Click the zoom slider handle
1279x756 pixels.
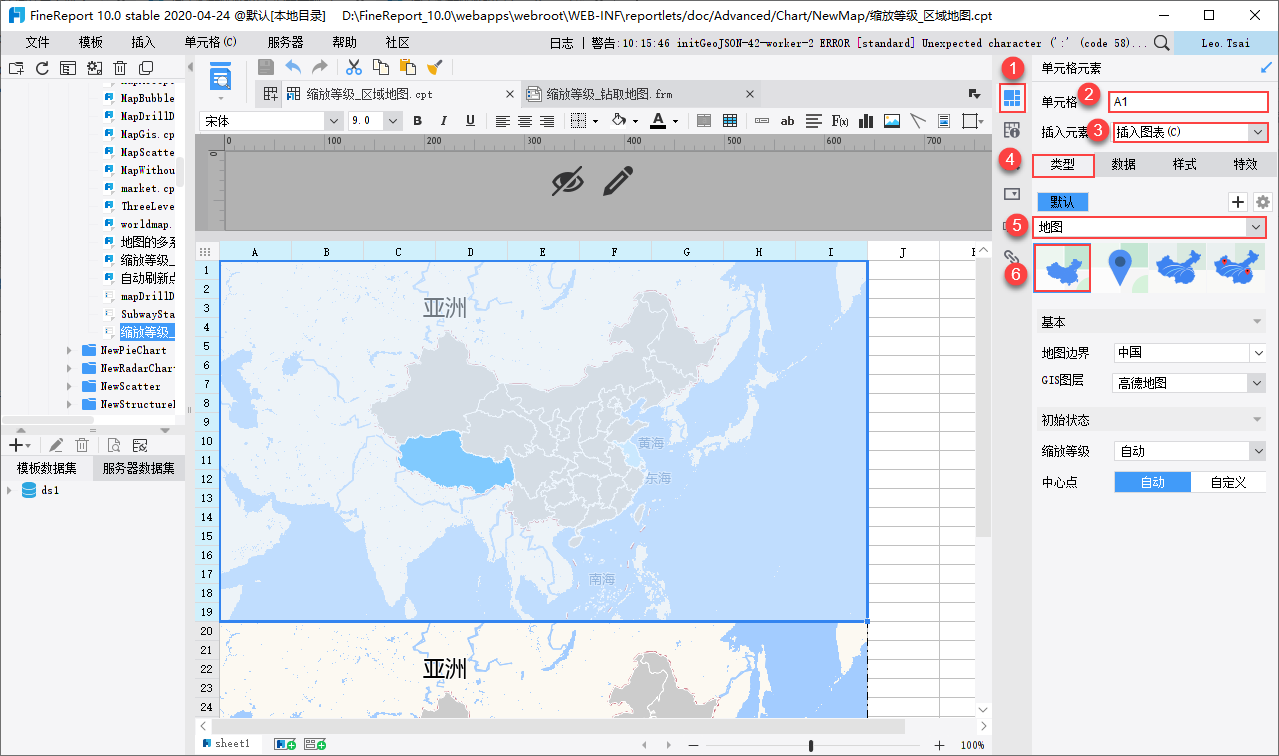810,745
